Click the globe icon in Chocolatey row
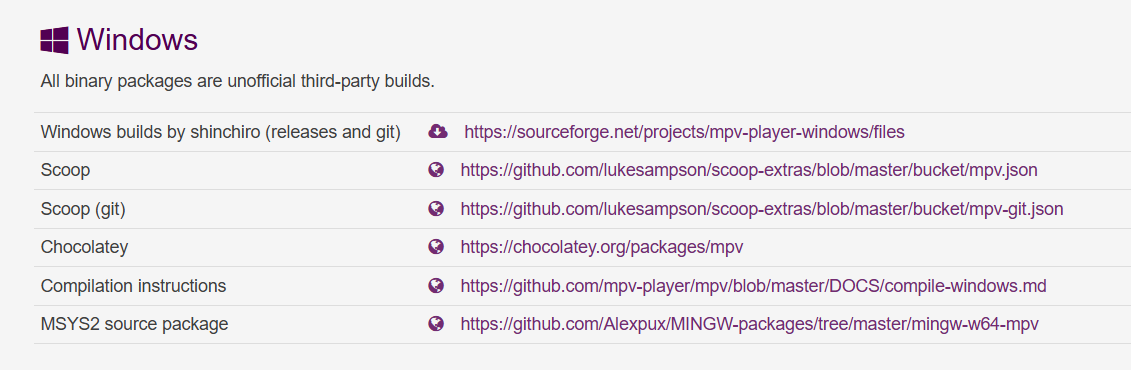 click(x=436, y=247)
